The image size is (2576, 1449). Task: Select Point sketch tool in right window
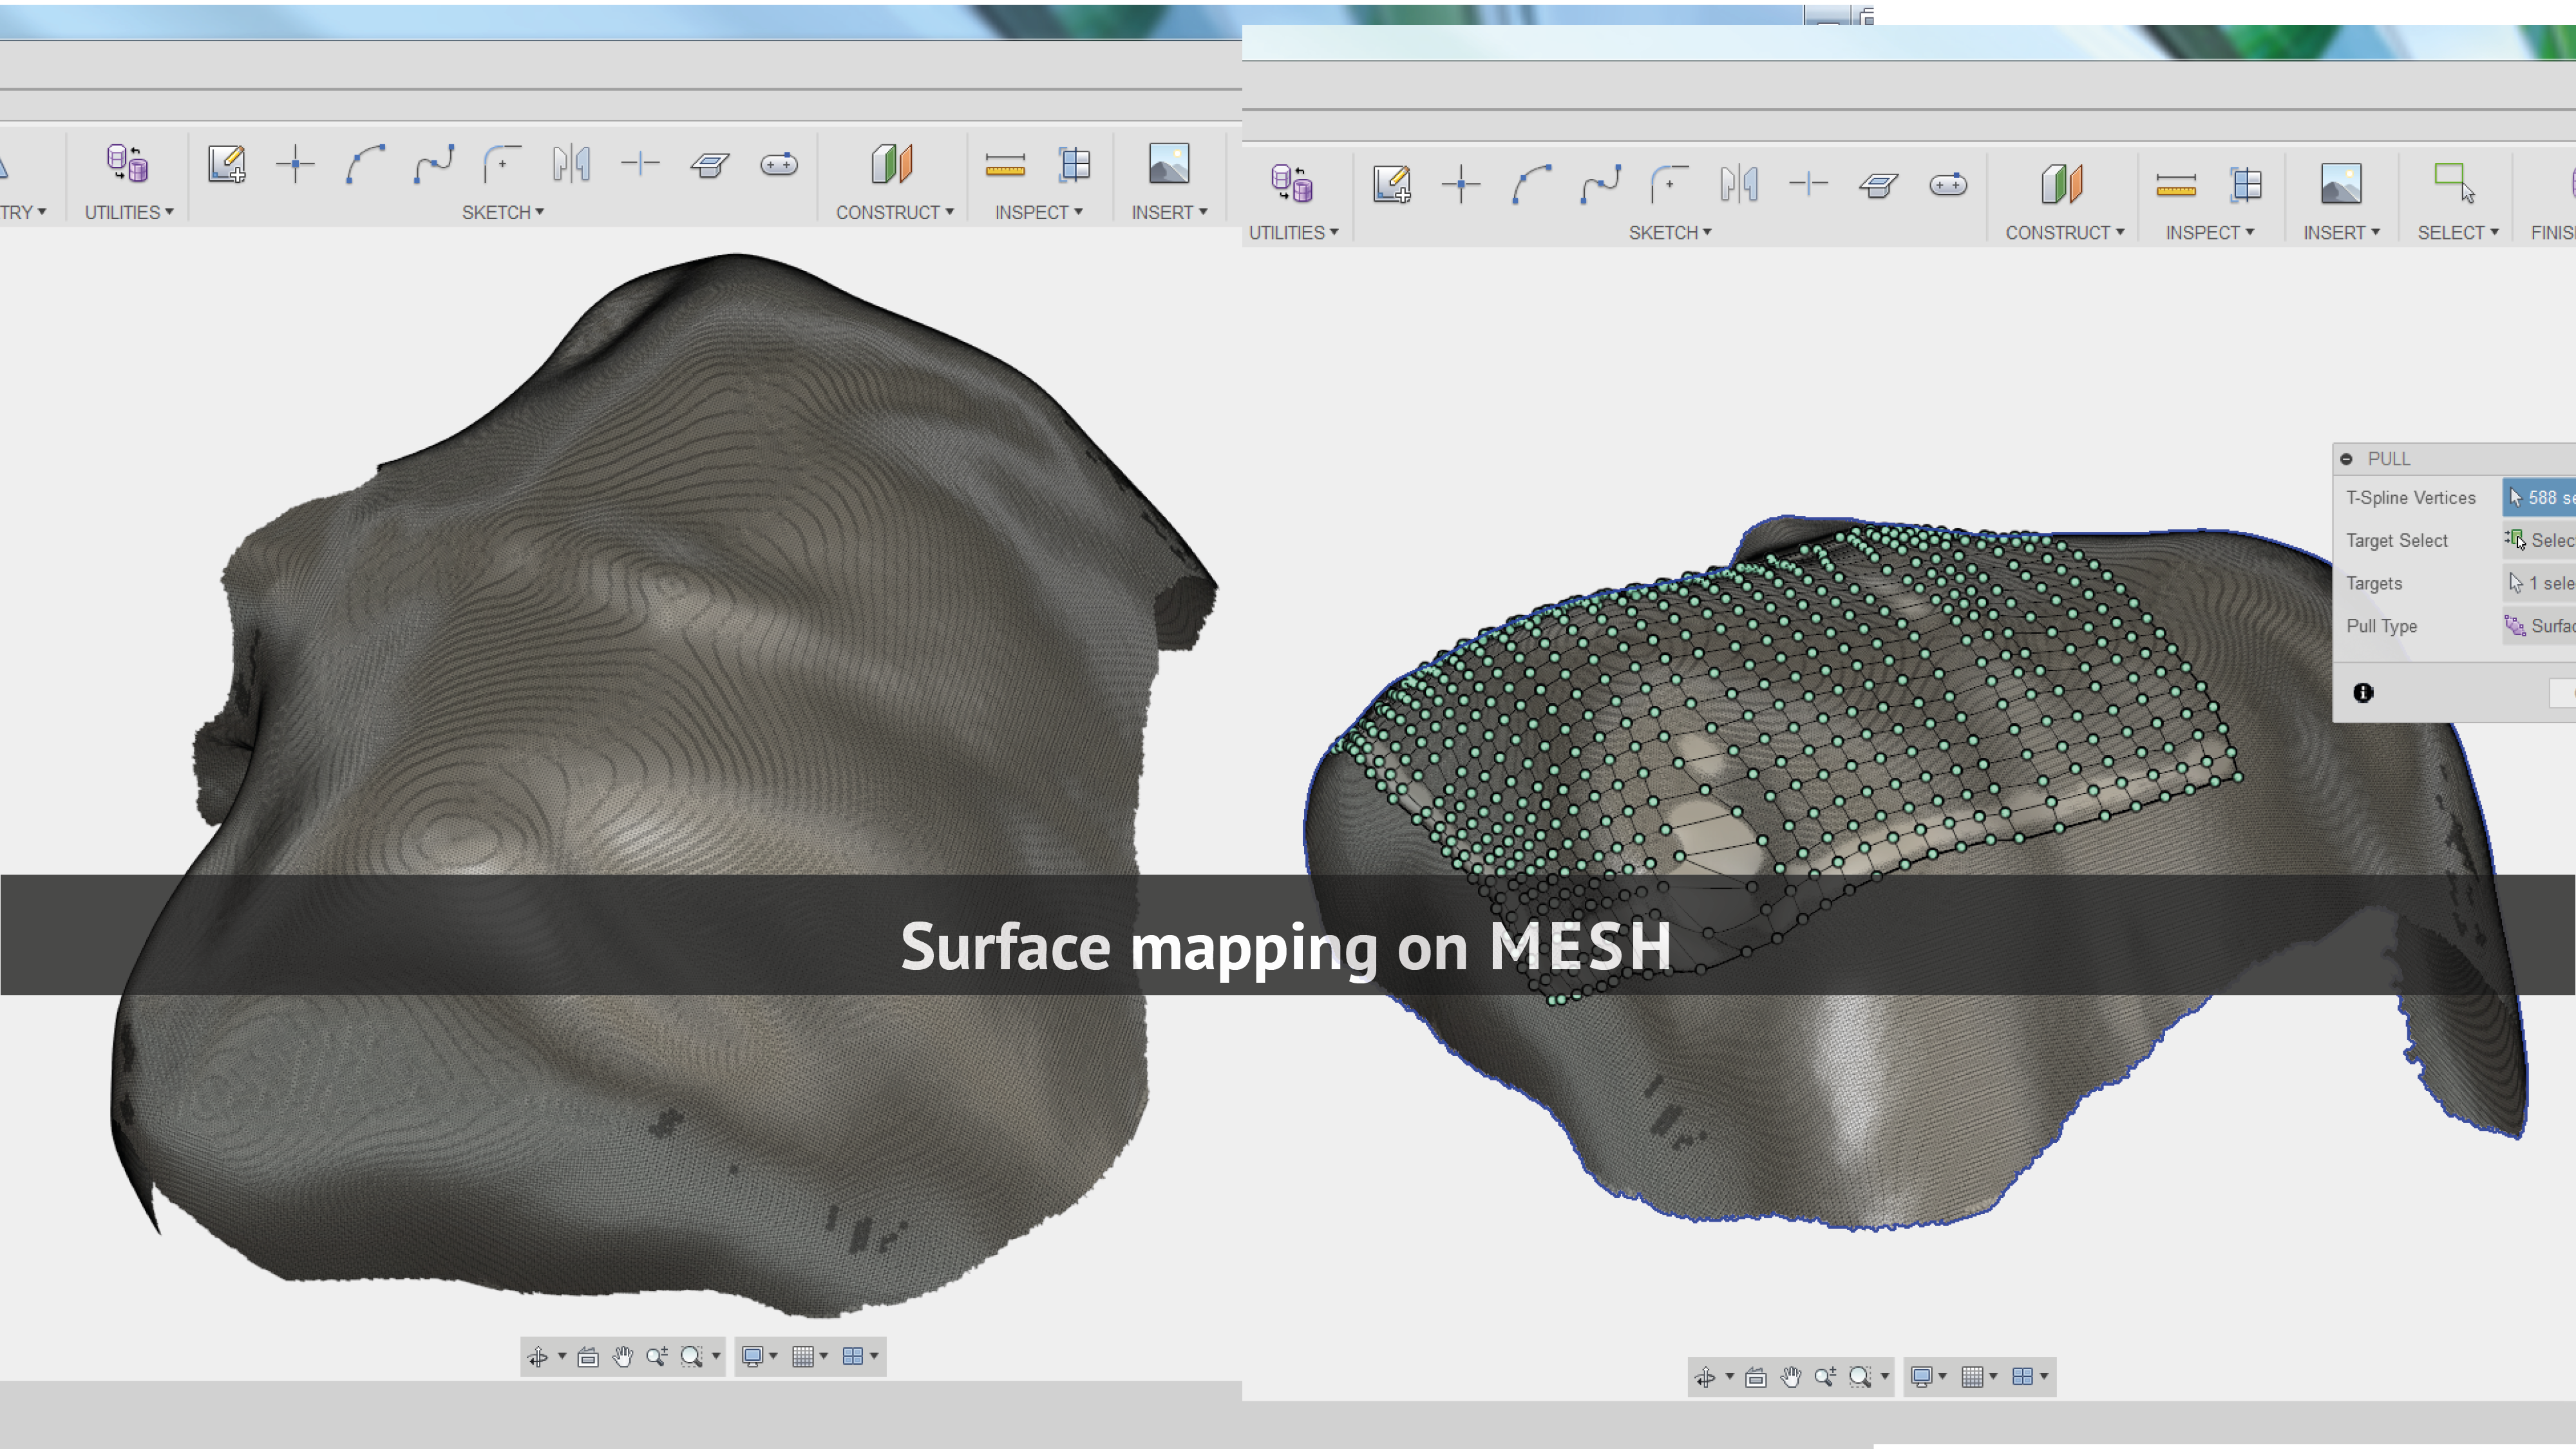(x=1461, y=183)
